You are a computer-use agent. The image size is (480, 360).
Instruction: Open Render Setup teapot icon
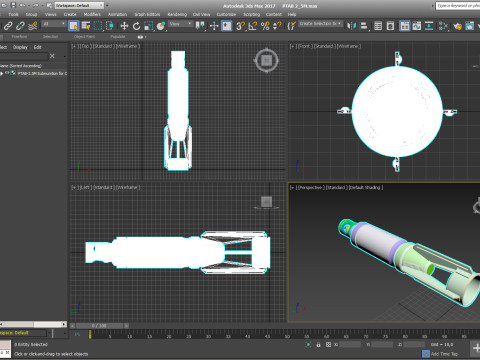coord(457,26)
